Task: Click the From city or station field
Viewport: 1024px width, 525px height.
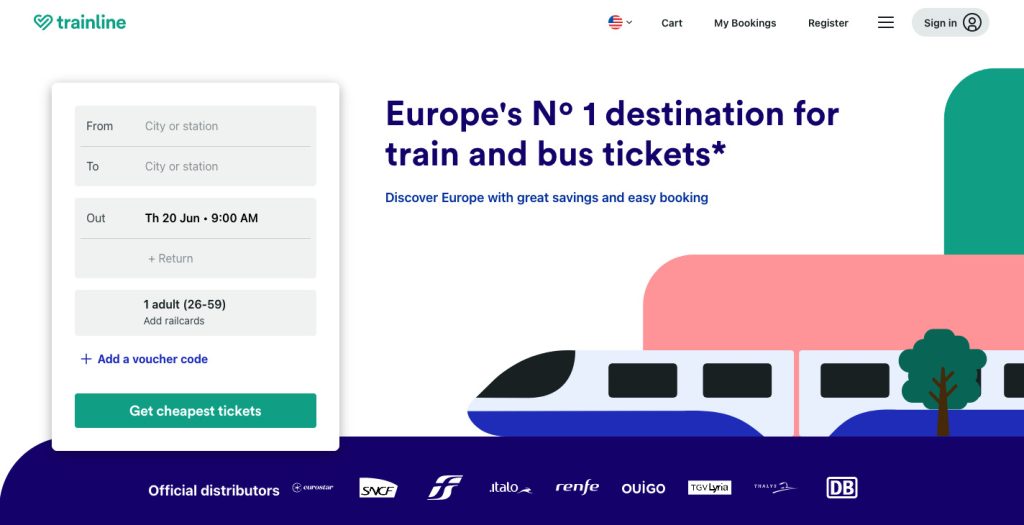Action: pyautogui.click(x=195, y=126)
